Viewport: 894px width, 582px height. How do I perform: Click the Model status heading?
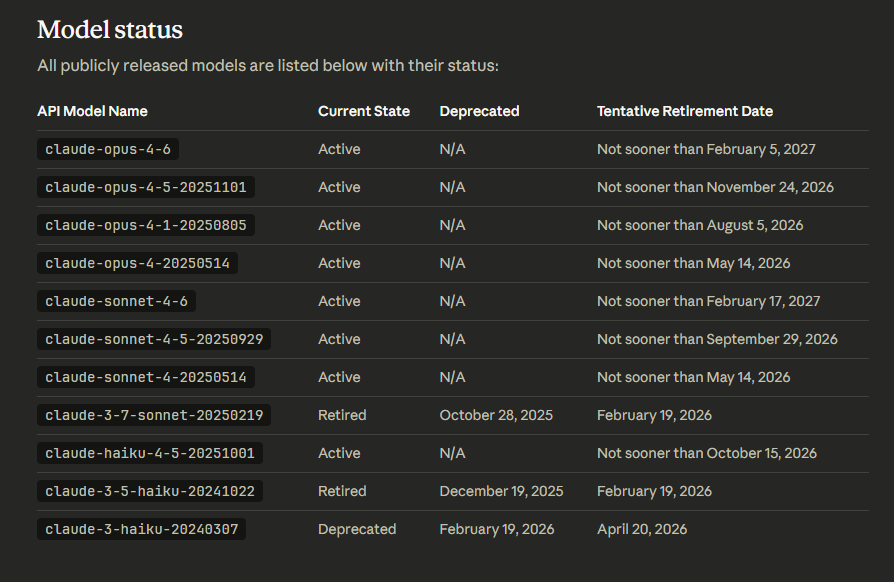[x=110, y=30]
